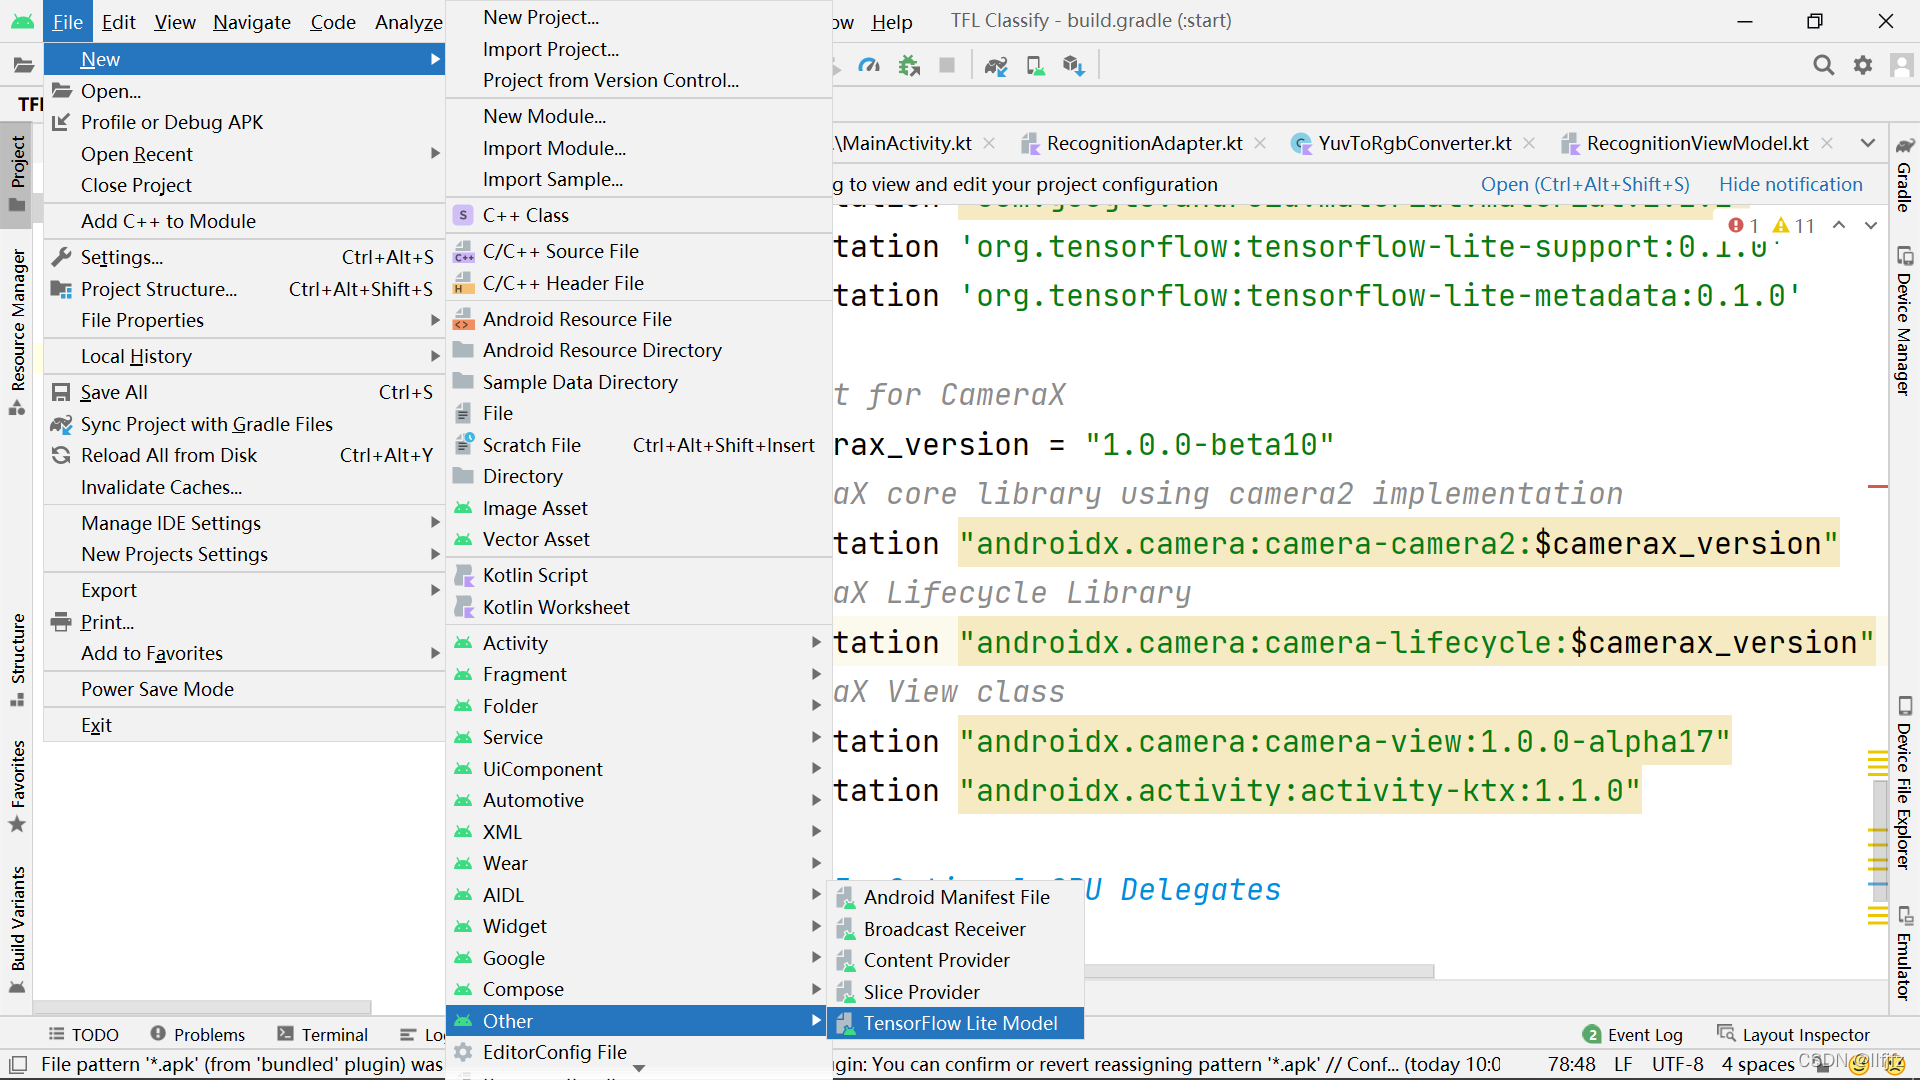Select TensorFlow Lite Model option

(959, 1022)
